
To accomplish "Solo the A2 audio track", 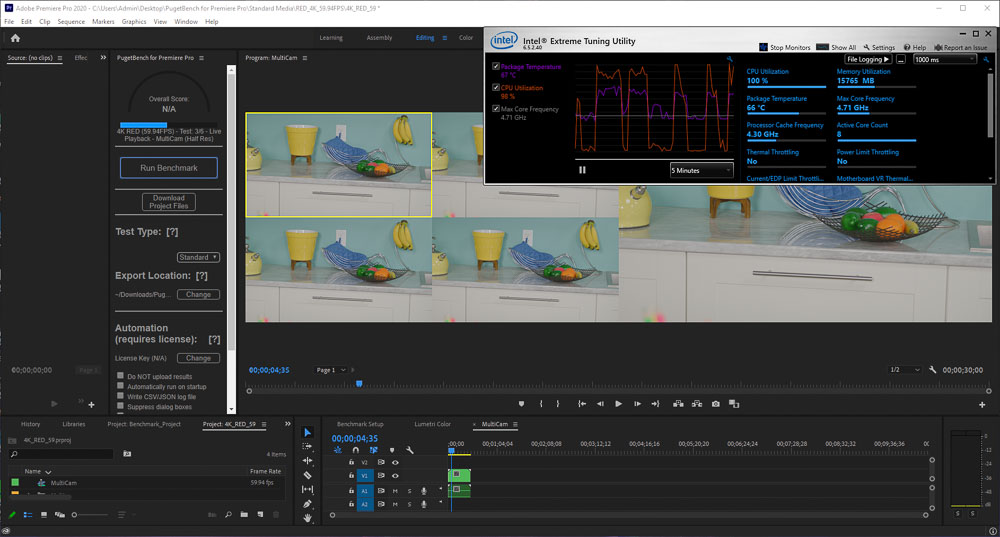I will click(x=409, y=504).
